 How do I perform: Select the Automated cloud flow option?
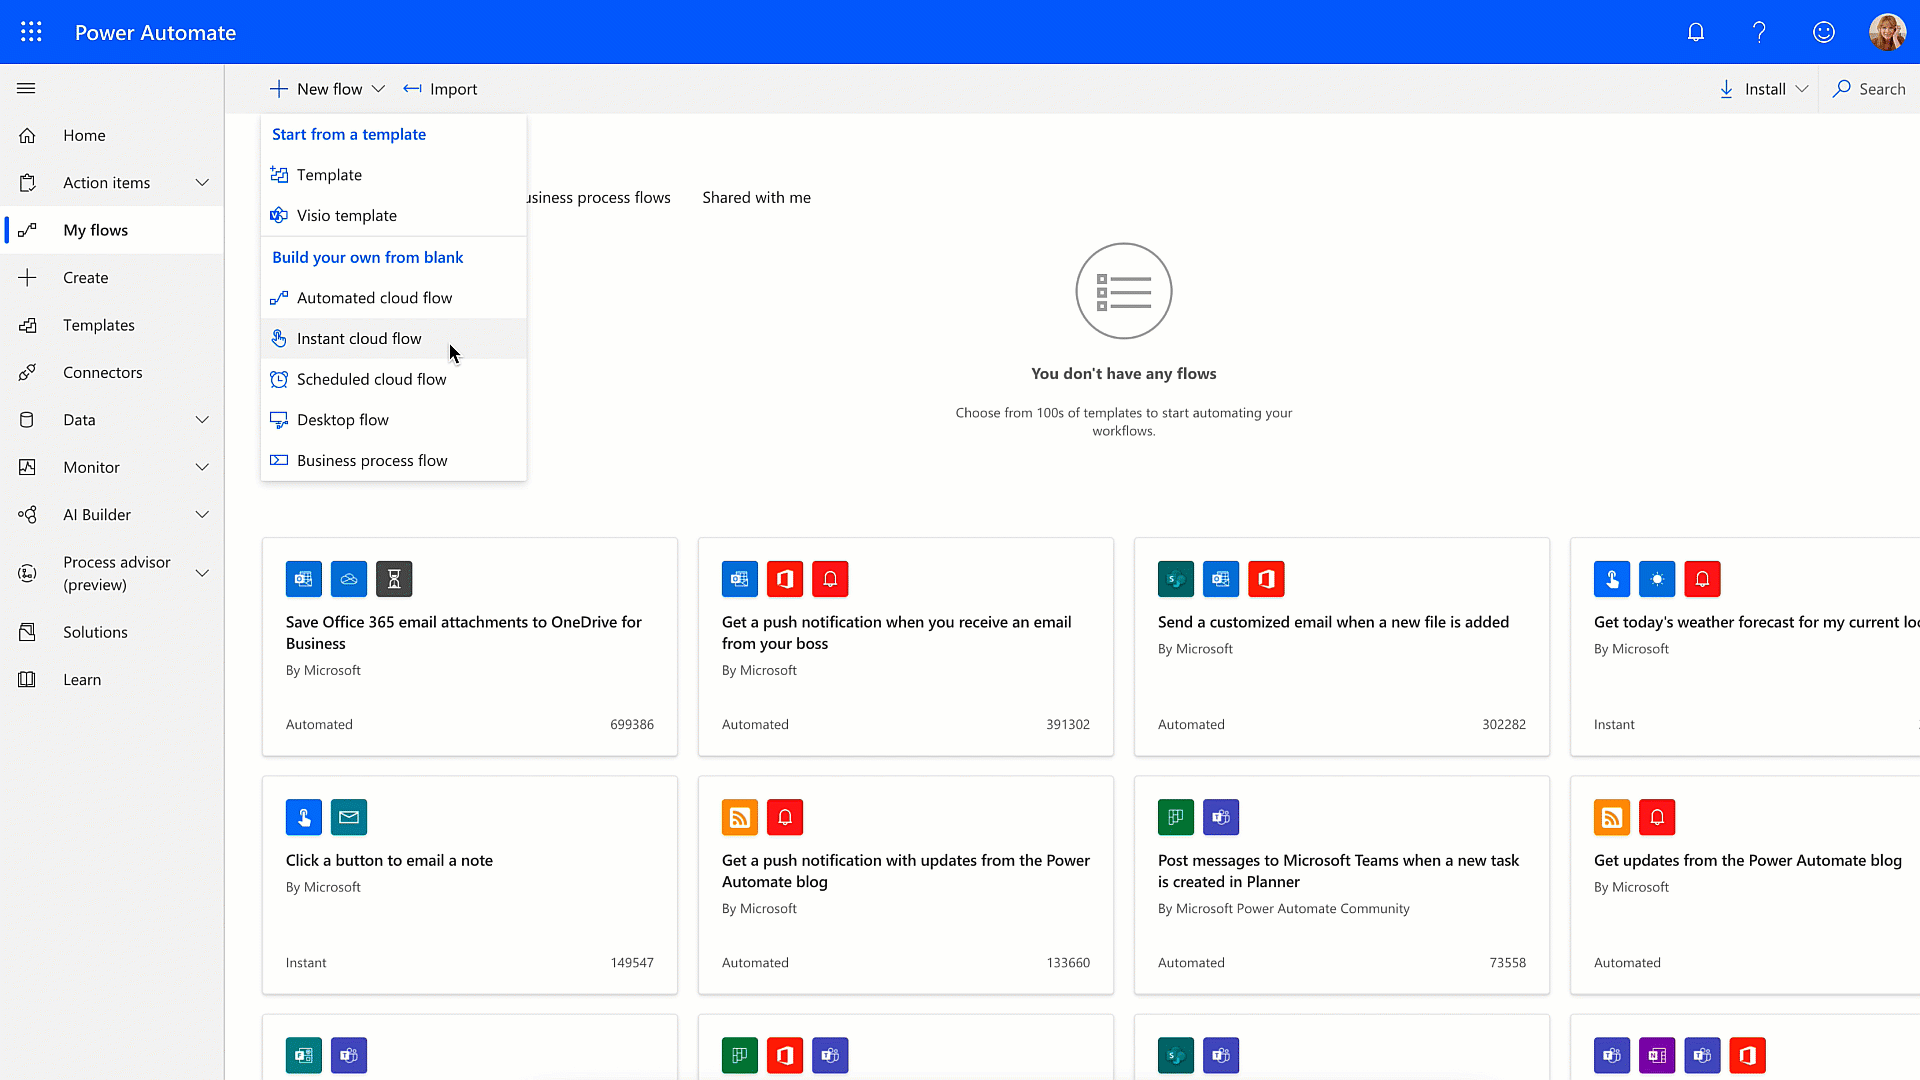(x=375, y=297)
